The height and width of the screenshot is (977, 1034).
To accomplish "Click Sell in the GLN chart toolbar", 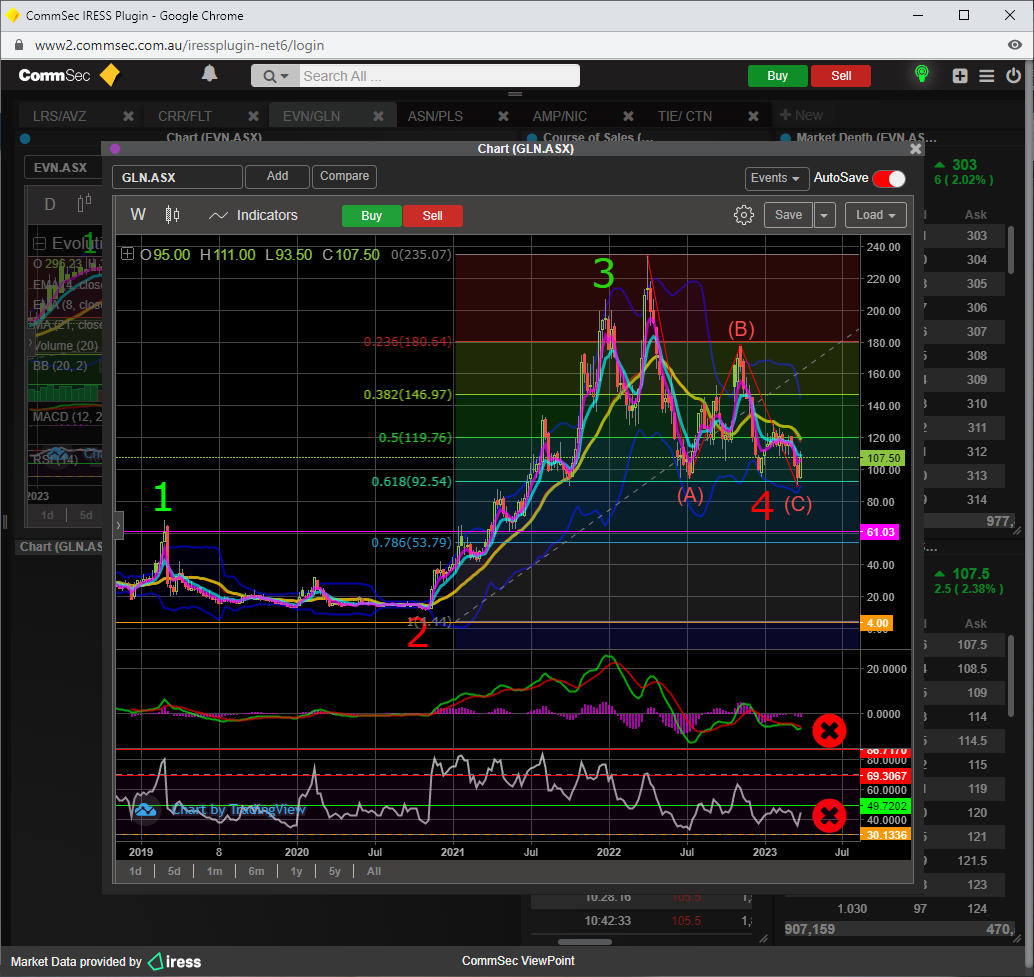I will 433,216.
